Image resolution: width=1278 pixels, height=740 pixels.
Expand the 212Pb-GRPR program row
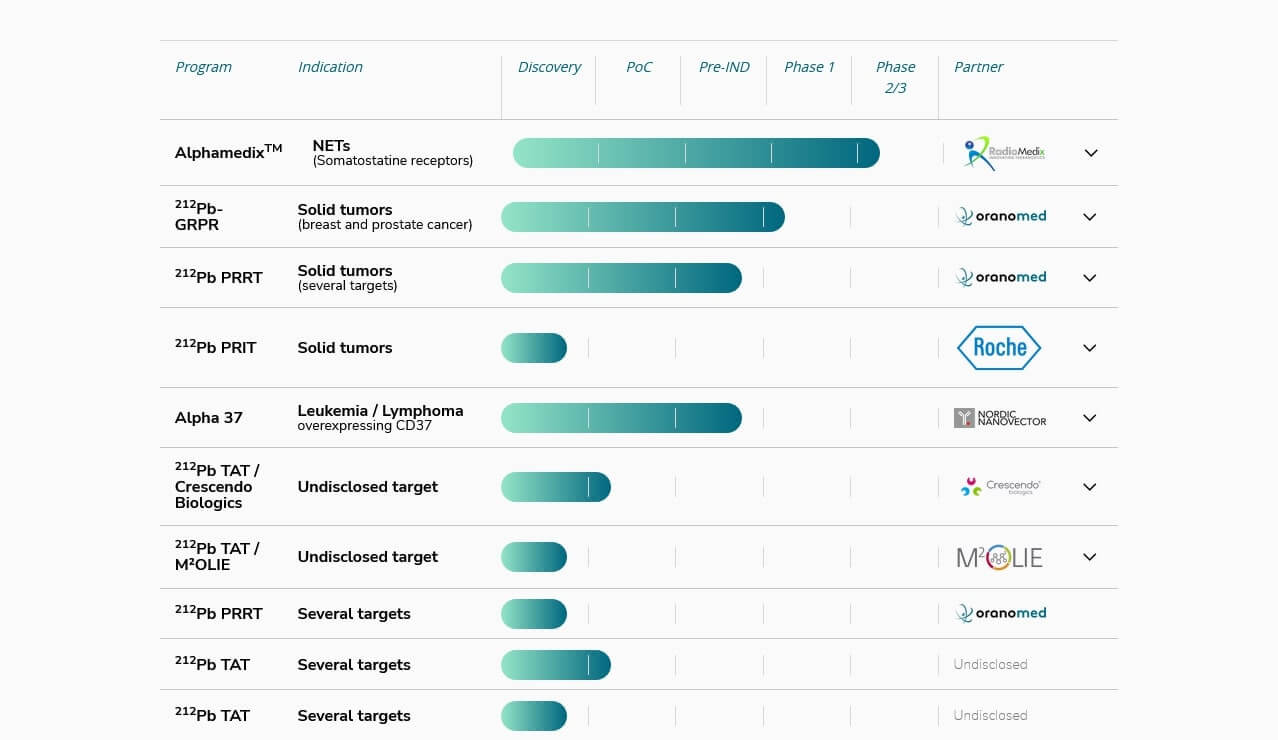pyautogui.click(x=1090, y=217)
